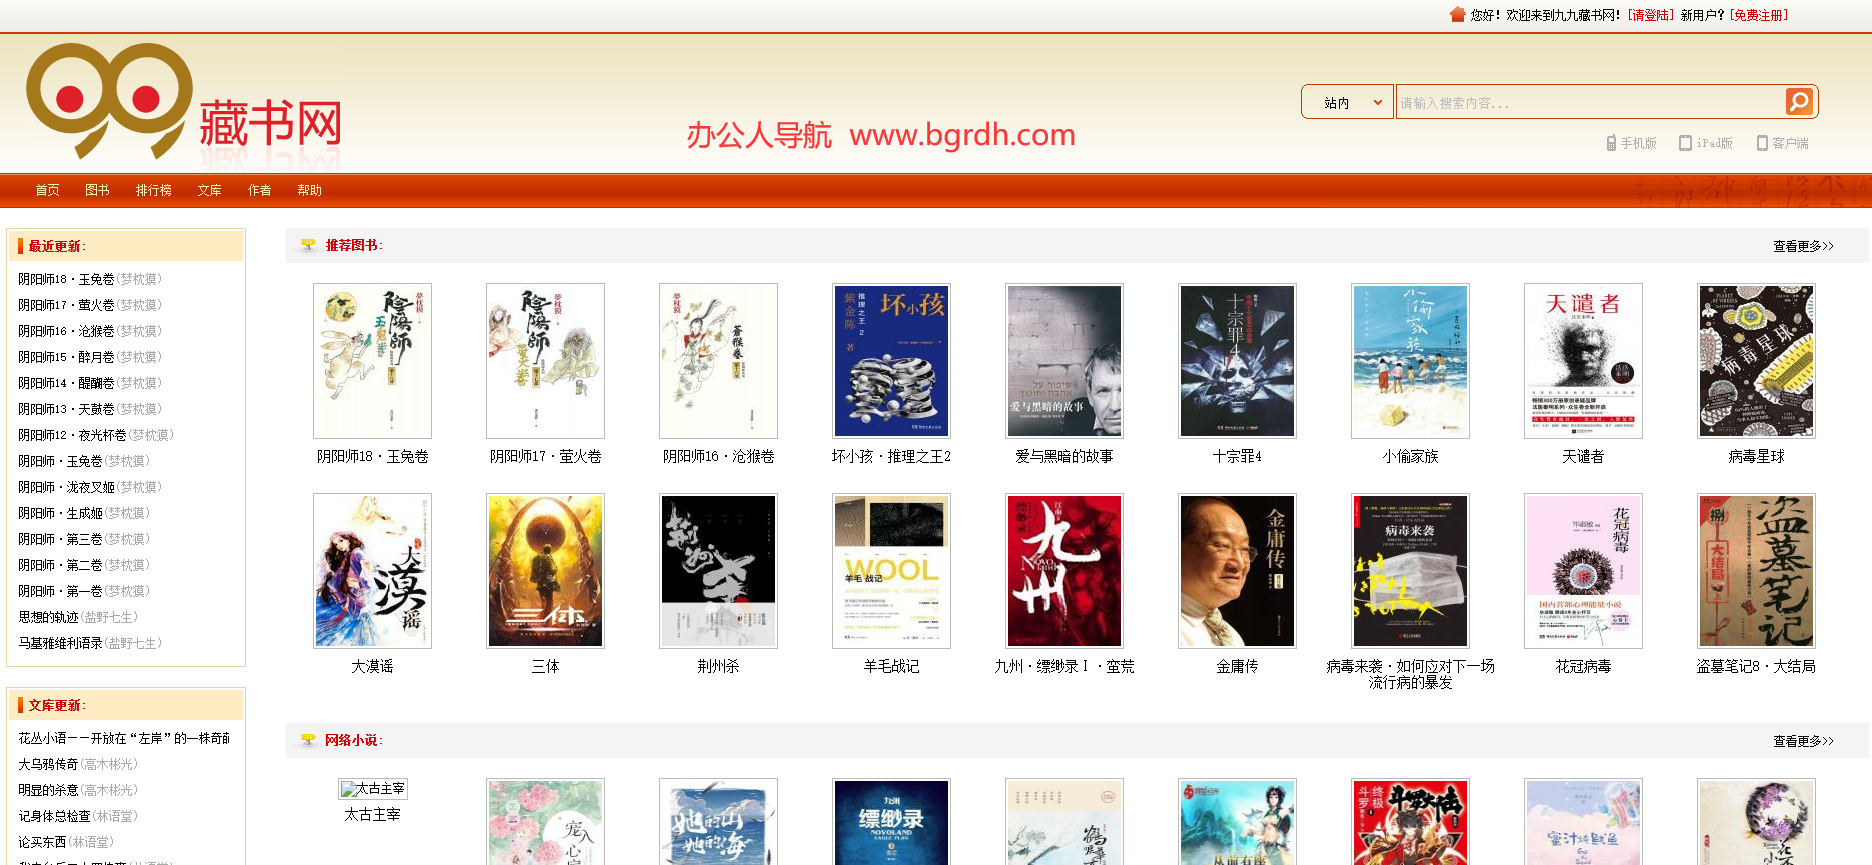
Task: Open 作者 in navigation bar
Action: tap(260, 190)
